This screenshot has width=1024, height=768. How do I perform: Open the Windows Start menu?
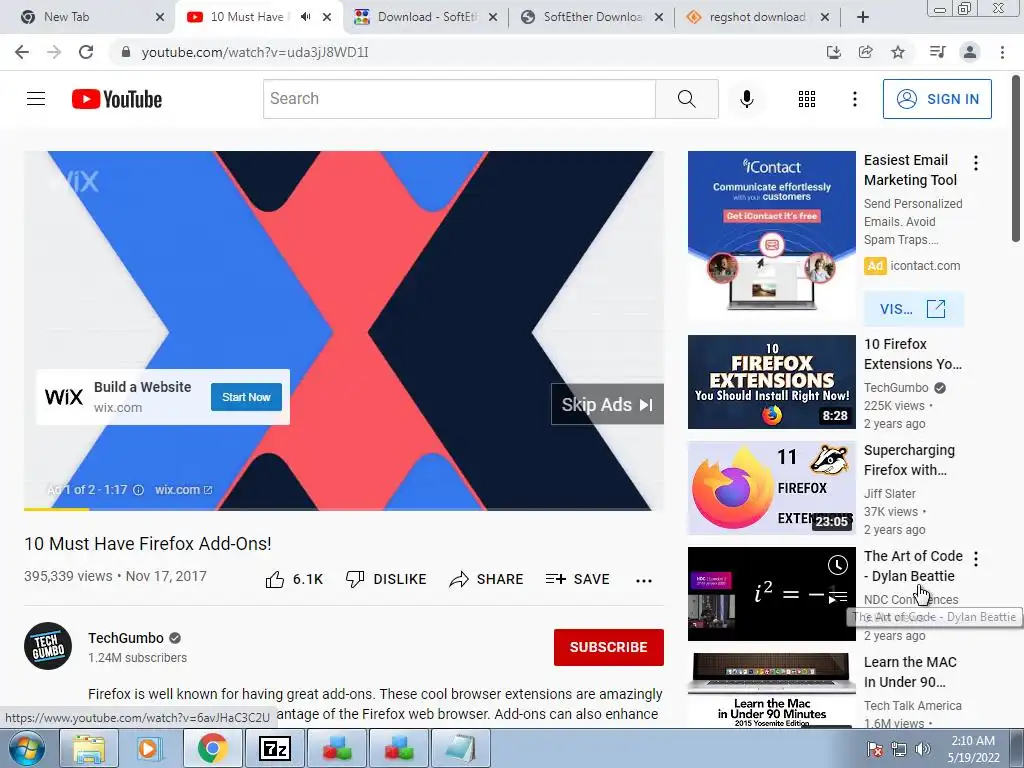[x=26, y=748]
